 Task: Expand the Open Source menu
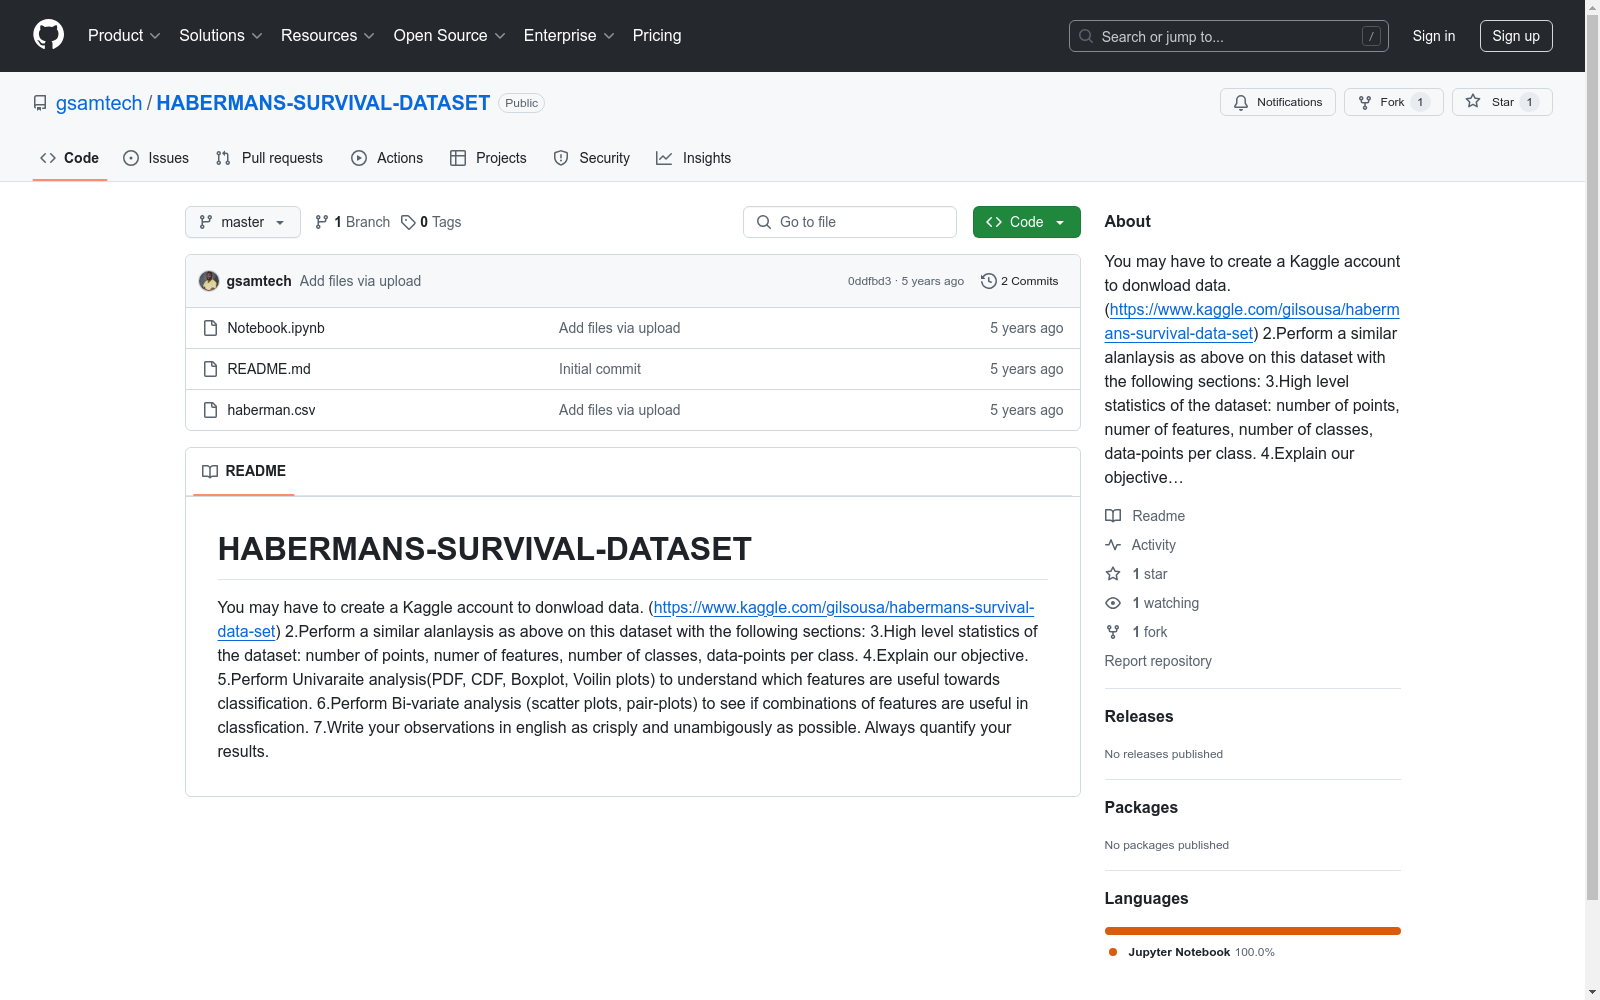(450, 35)
